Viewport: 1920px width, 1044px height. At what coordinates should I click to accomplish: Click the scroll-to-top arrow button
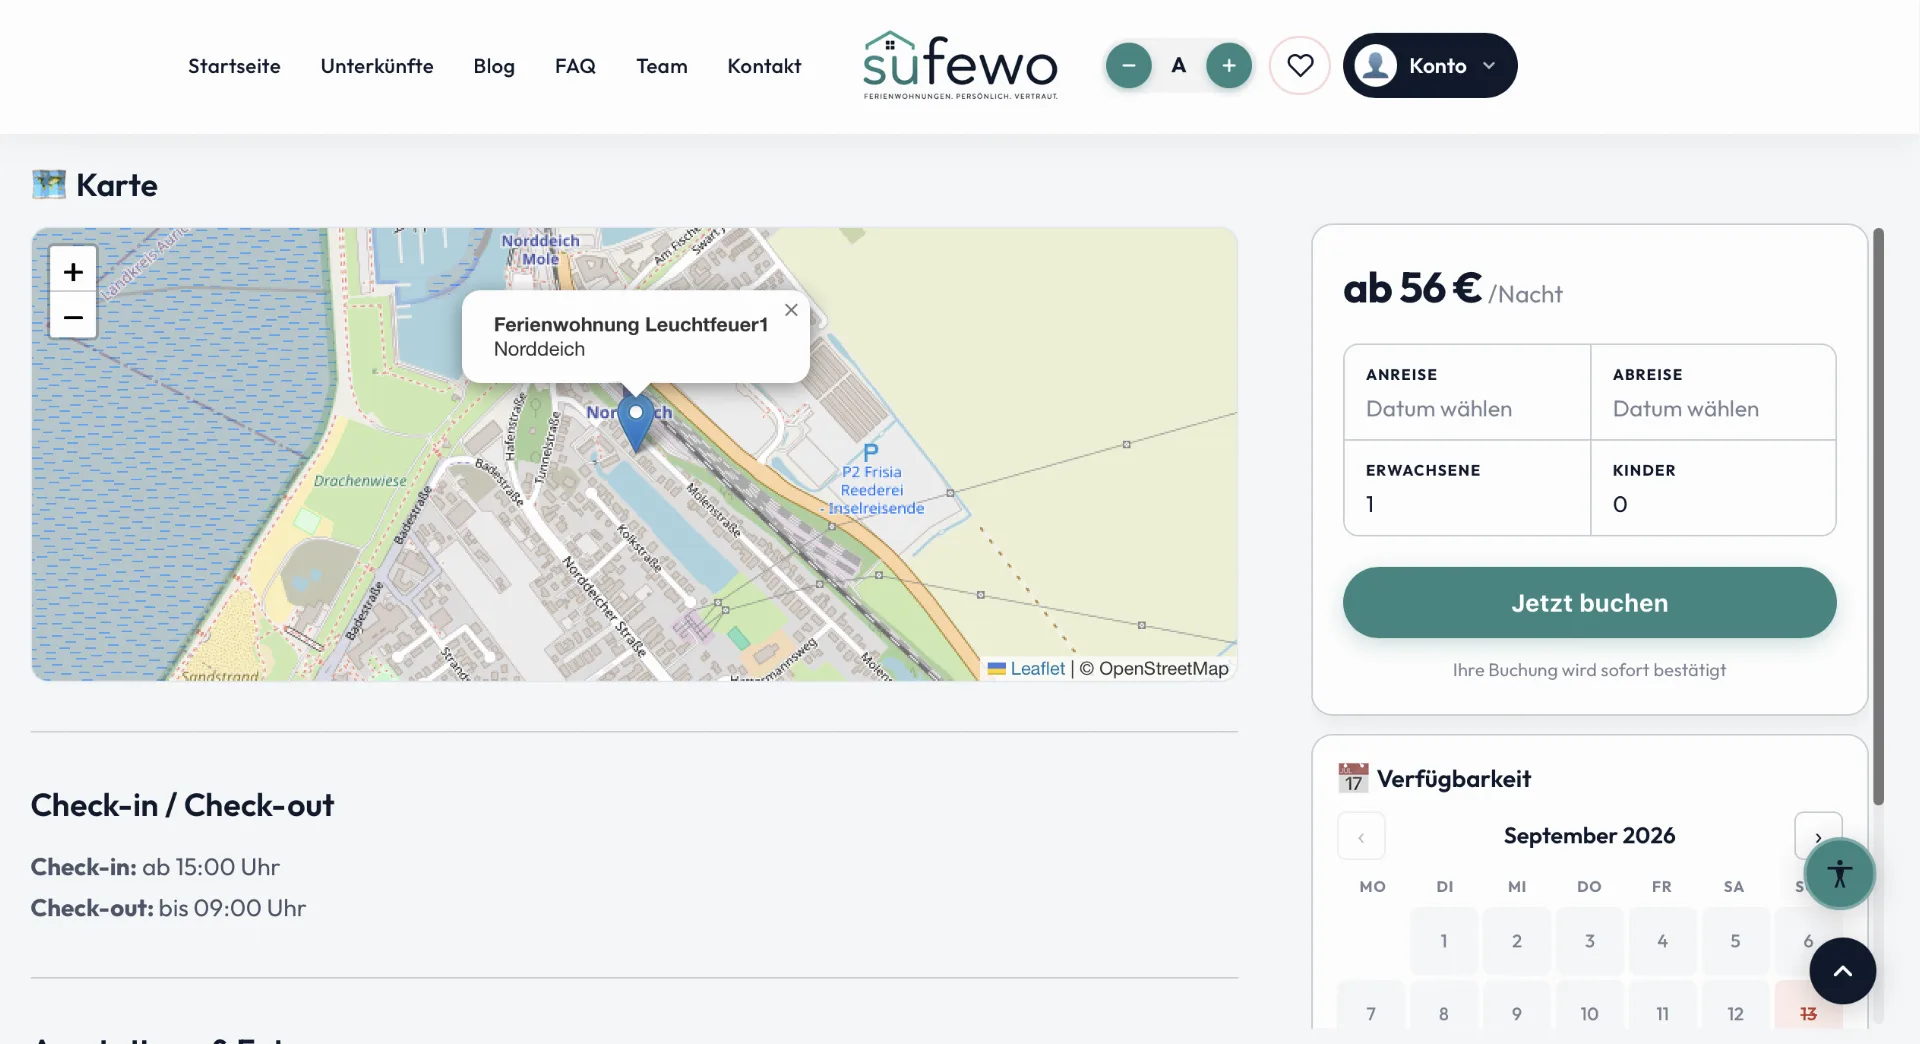[1843, 971]
